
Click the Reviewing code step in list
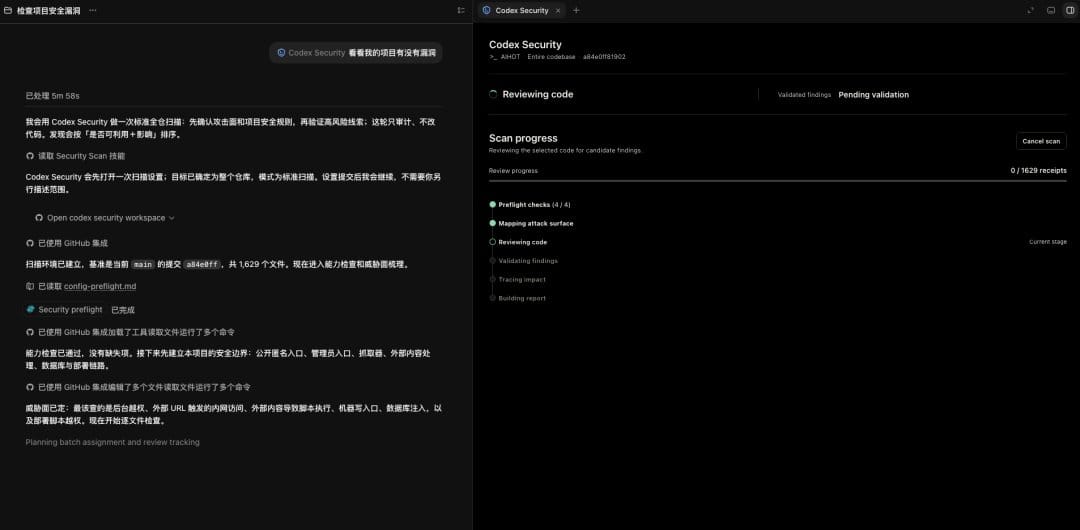coord(523,242)
